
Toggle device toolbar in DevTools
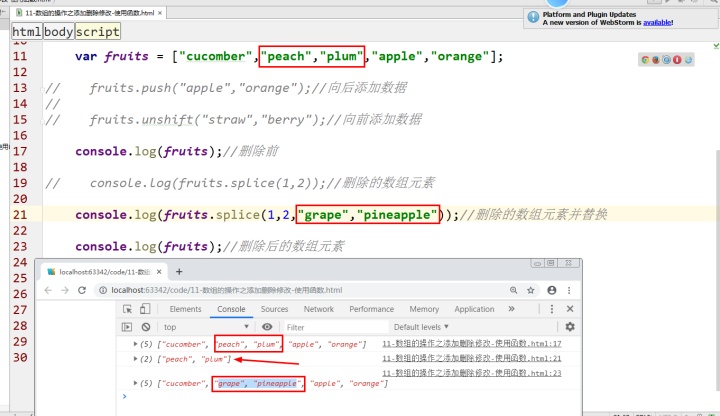145,309
